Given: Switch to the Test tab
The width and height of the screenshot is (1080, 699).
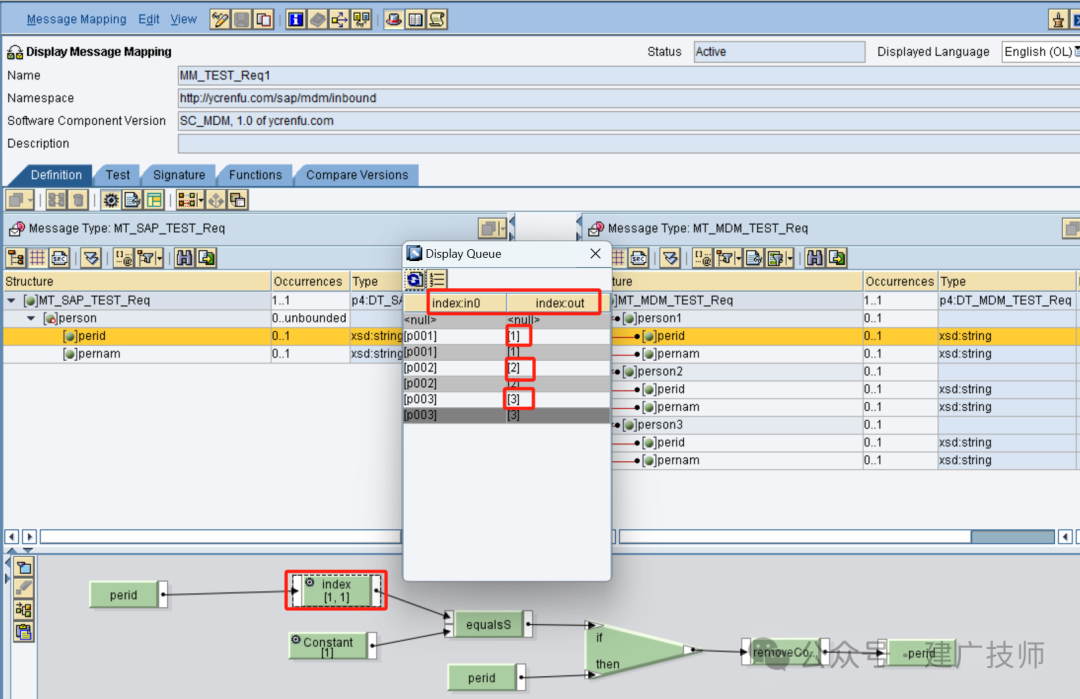Looking at the screenshot, I should [x=118, y=175].
